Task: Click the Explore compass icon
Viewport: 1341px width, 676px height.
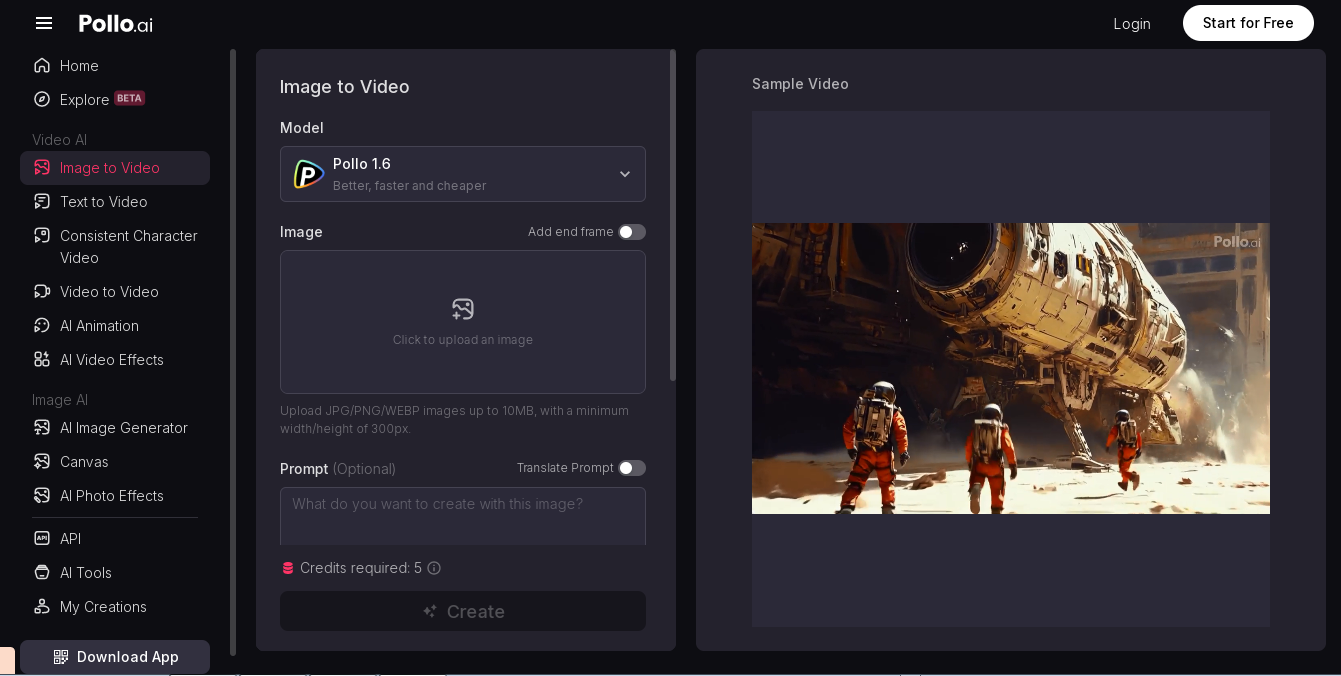Action: tap(42, 100)
